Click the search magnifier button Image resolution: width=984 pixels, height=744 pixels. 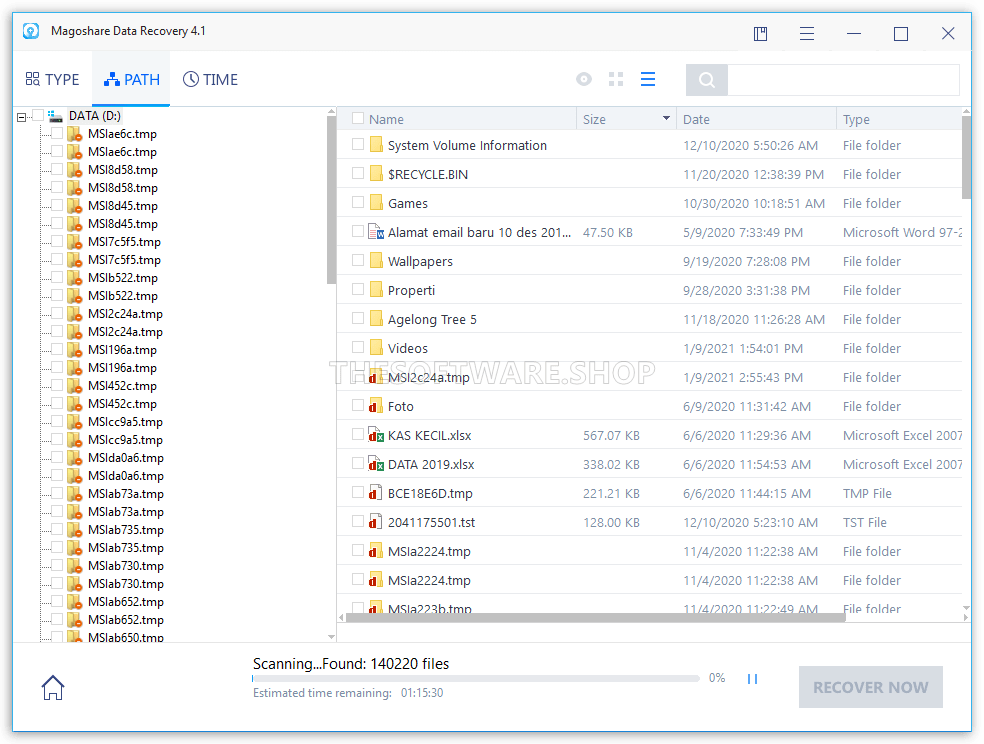(x=707, y=80)
